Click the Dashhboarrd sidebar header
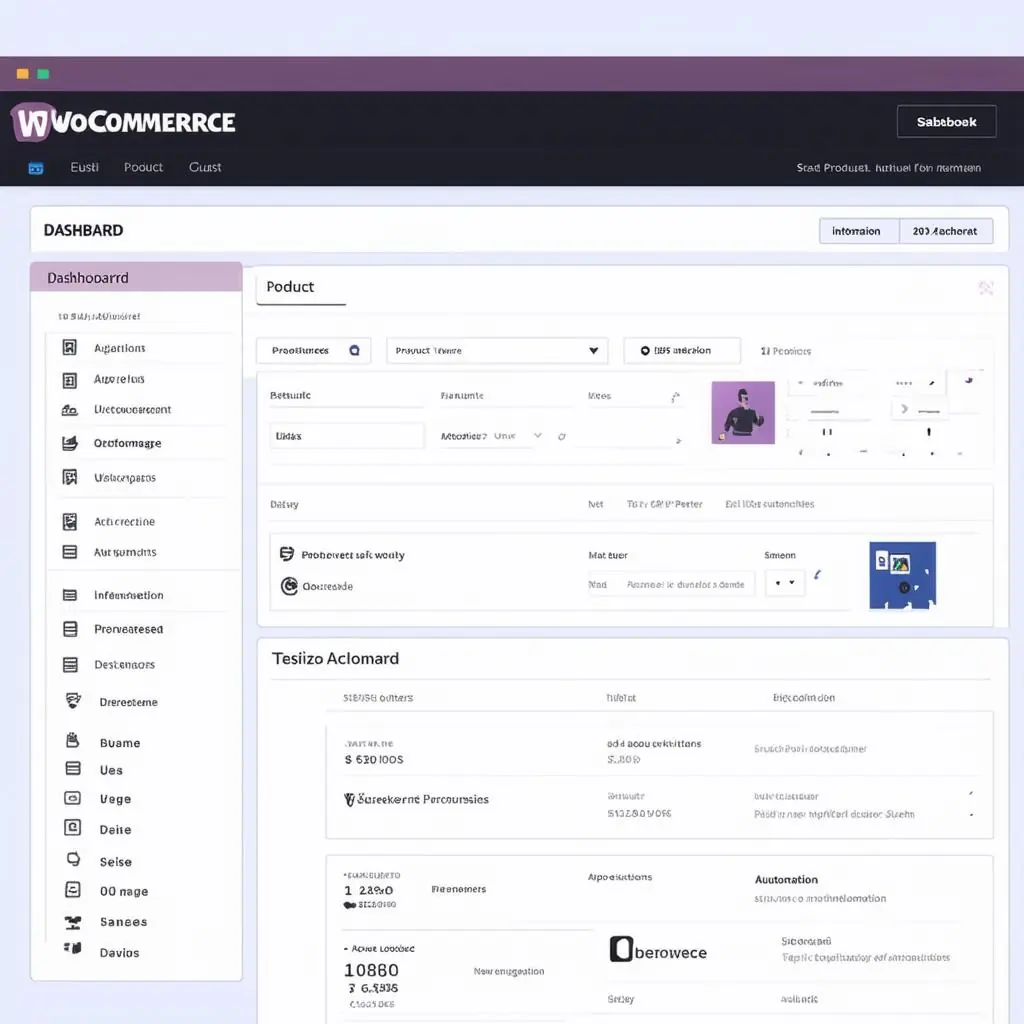 136,278
